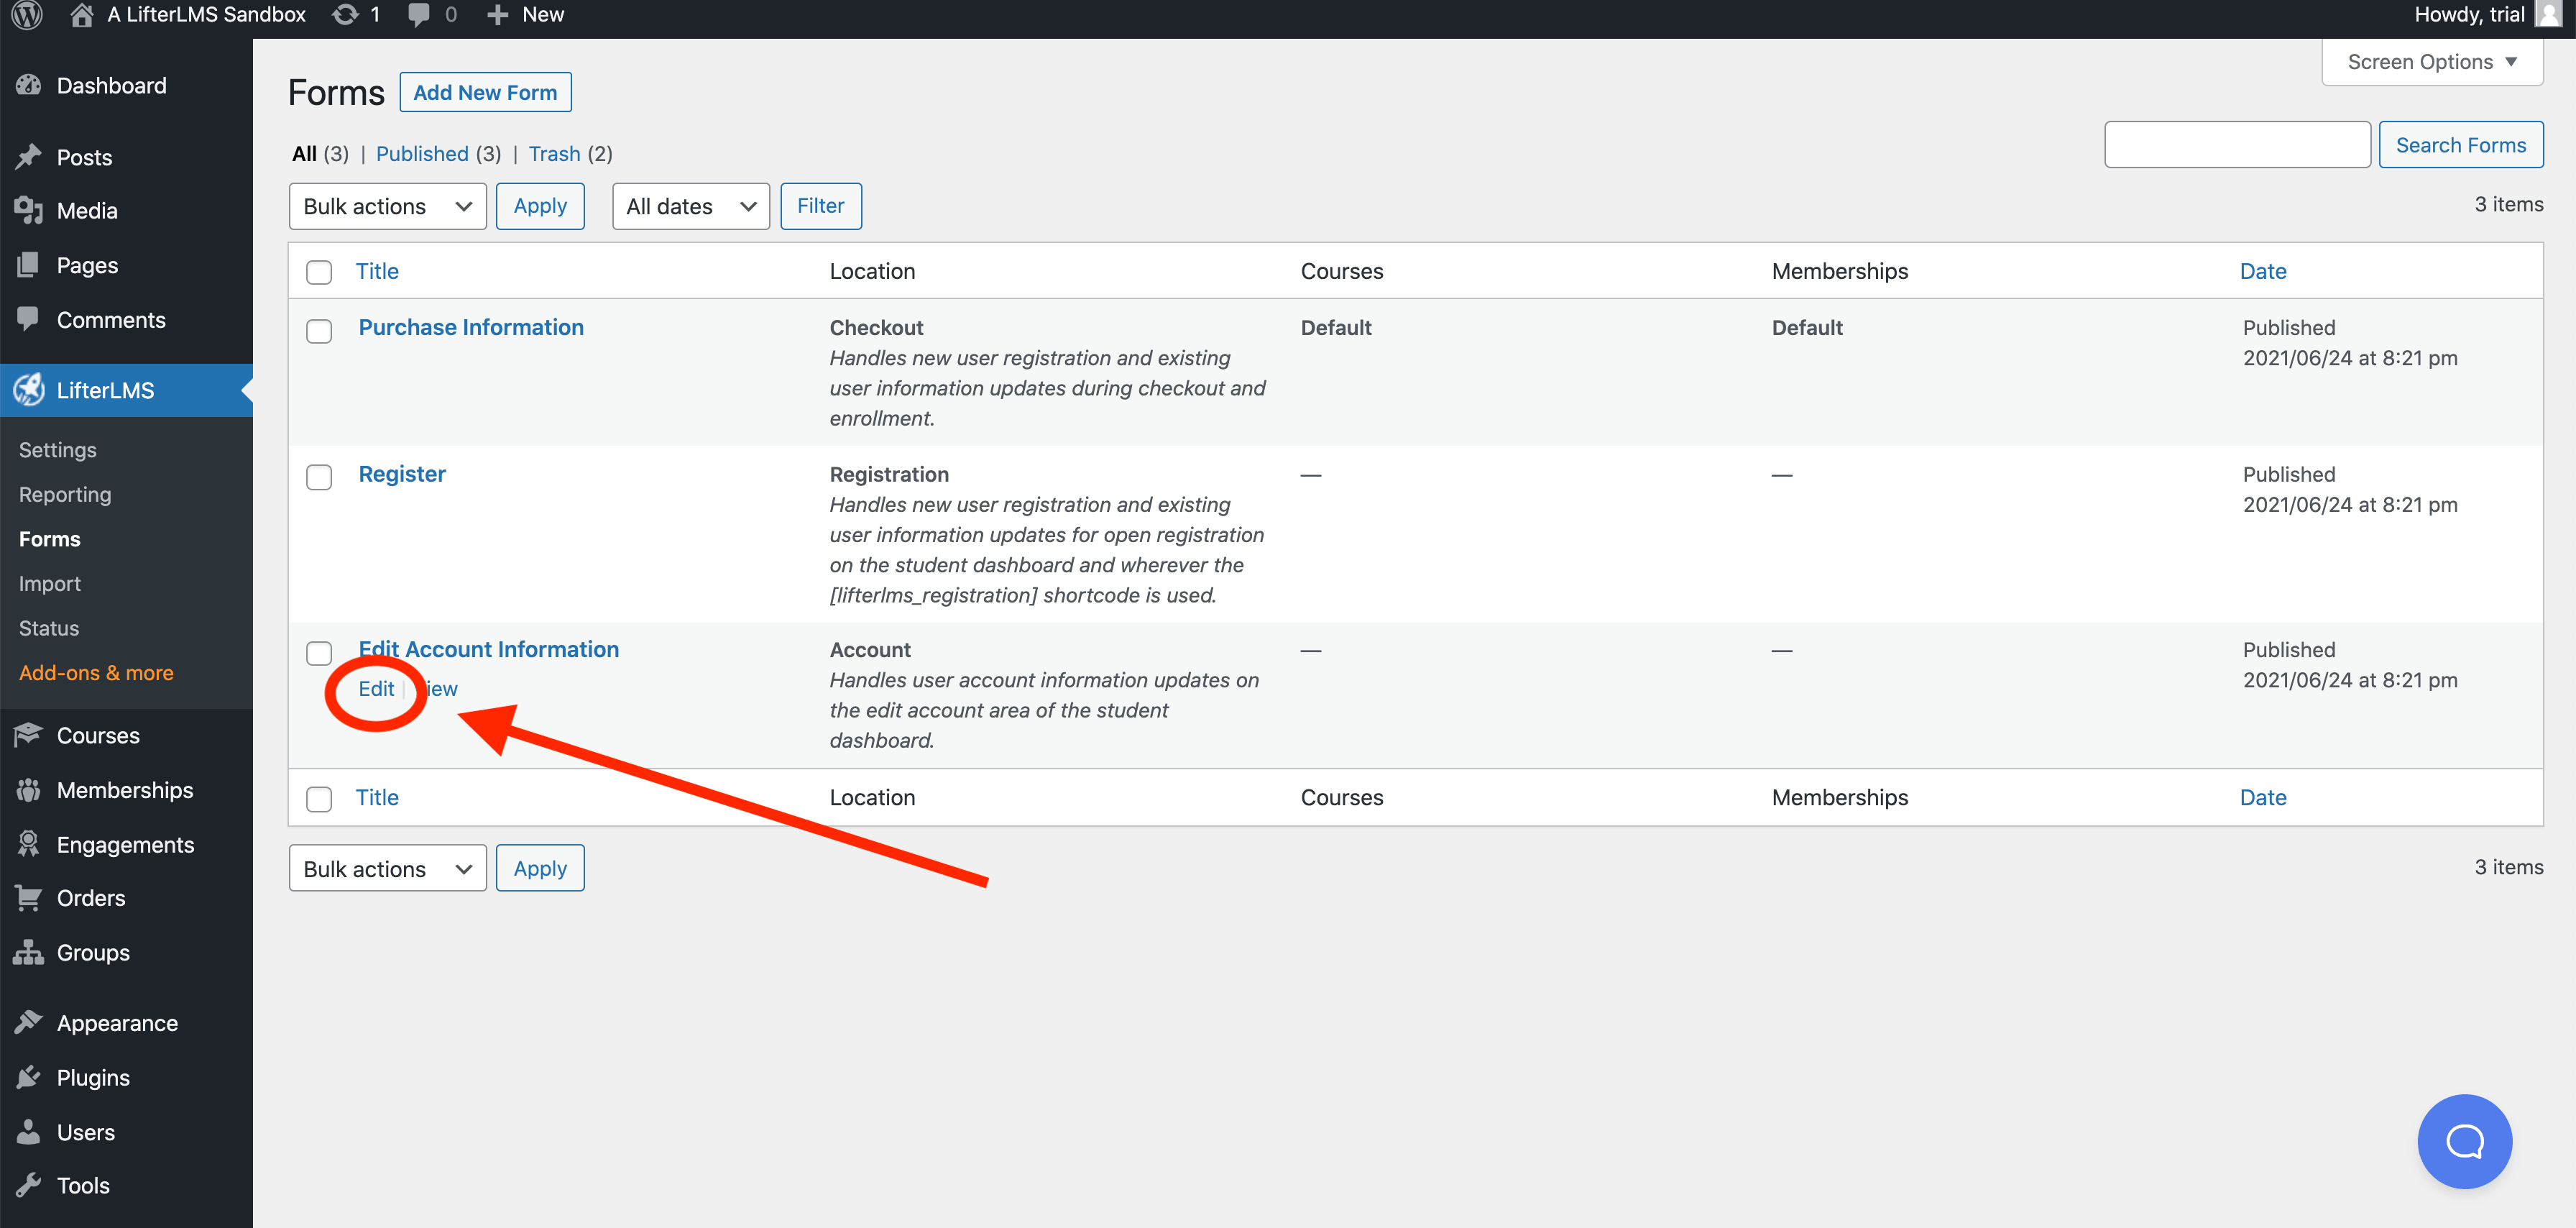Click the Search Forms button
2576x1228 pixels.
[x=2460, y=145]
